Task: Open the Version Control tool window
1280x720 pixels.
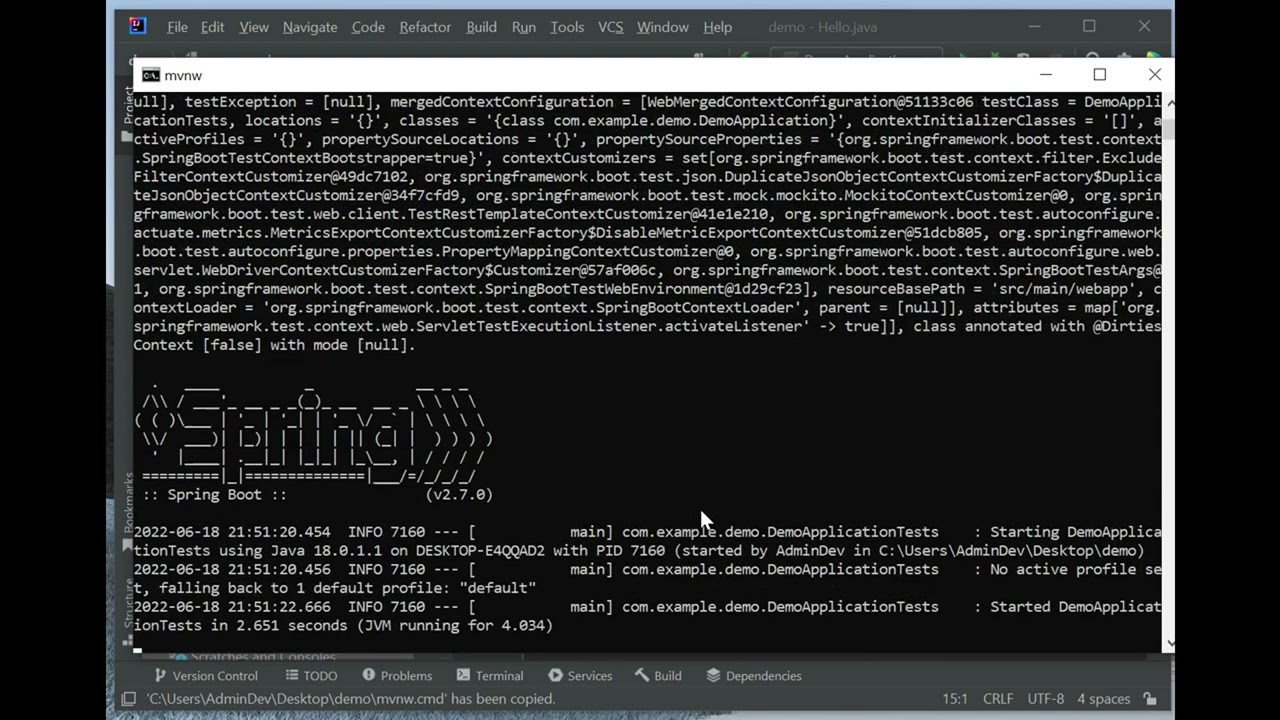Action: pos(205,676)
